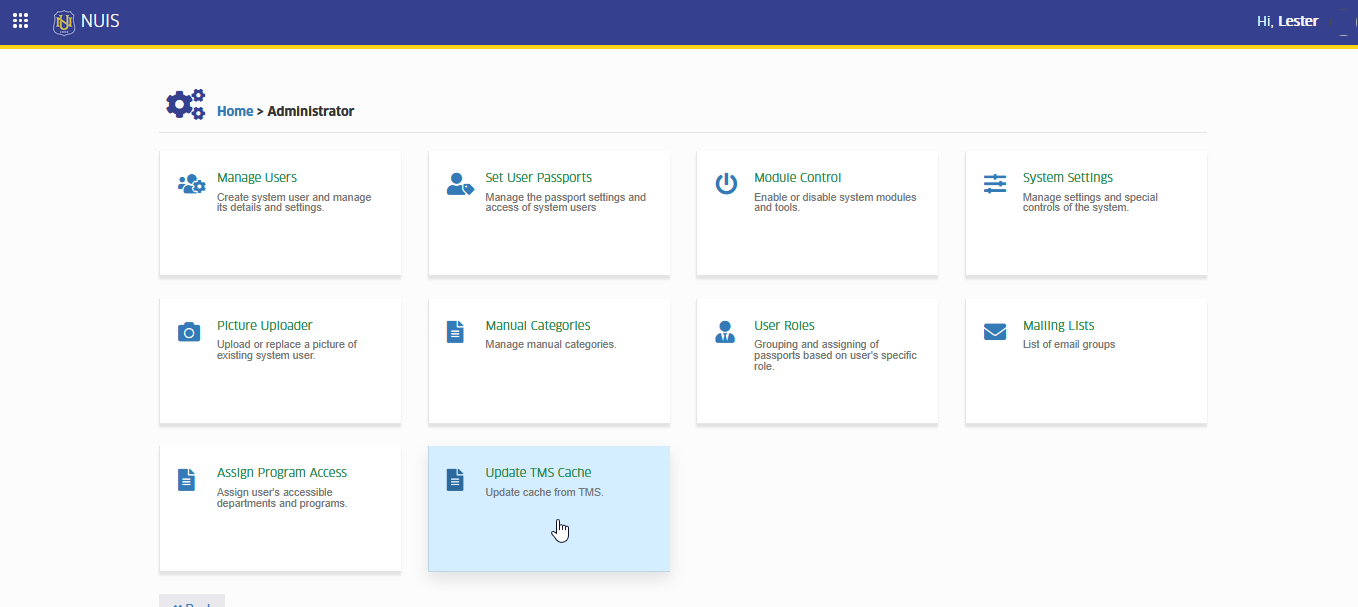Click 'Manage settings and special controls' description
The width and height of the screenshot is (1358, 607).
(x=1091, y=202)
